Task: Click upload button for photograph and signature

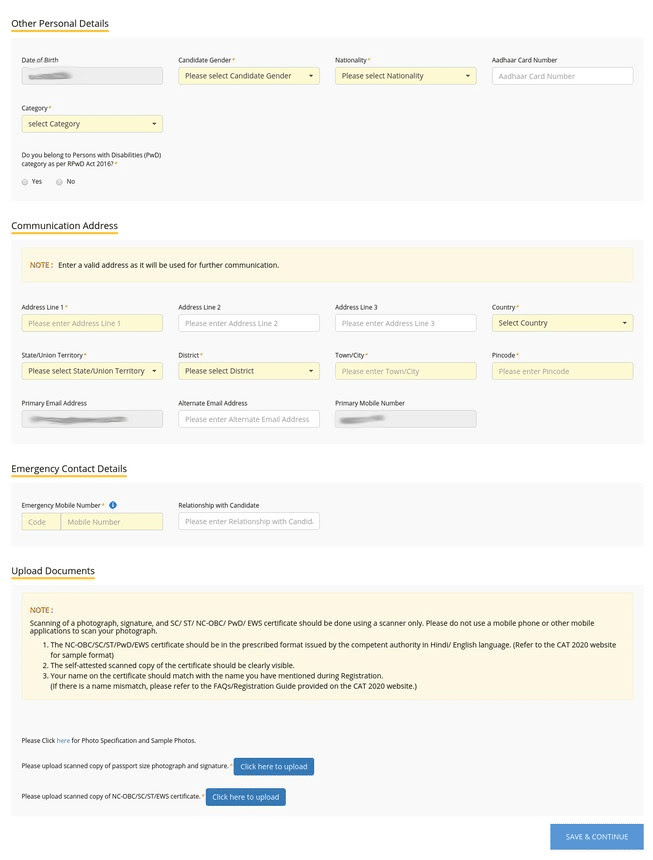Action: (x=273, y=767)
